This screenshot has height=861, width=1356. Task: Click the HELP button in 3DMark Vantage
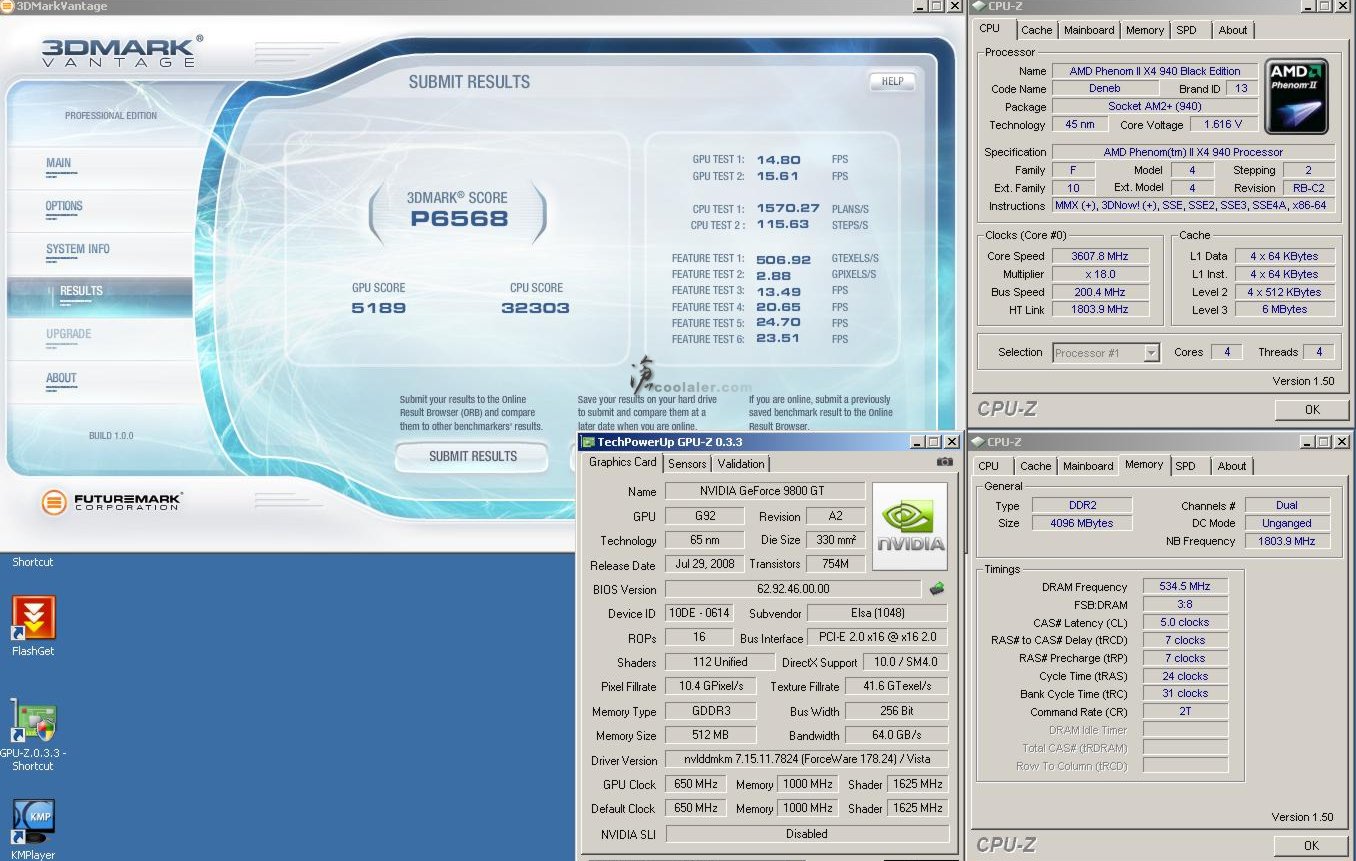[892, 82]
